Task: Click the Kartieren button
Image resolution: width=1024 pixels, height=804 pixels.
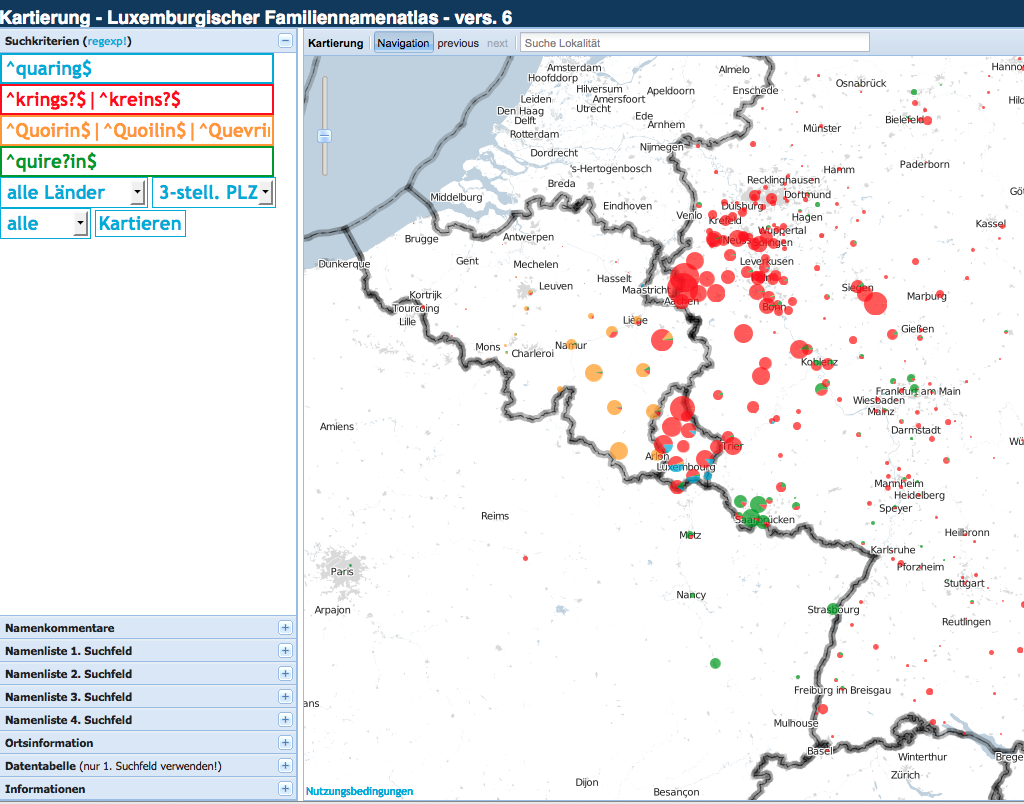Action: (140, 223)
